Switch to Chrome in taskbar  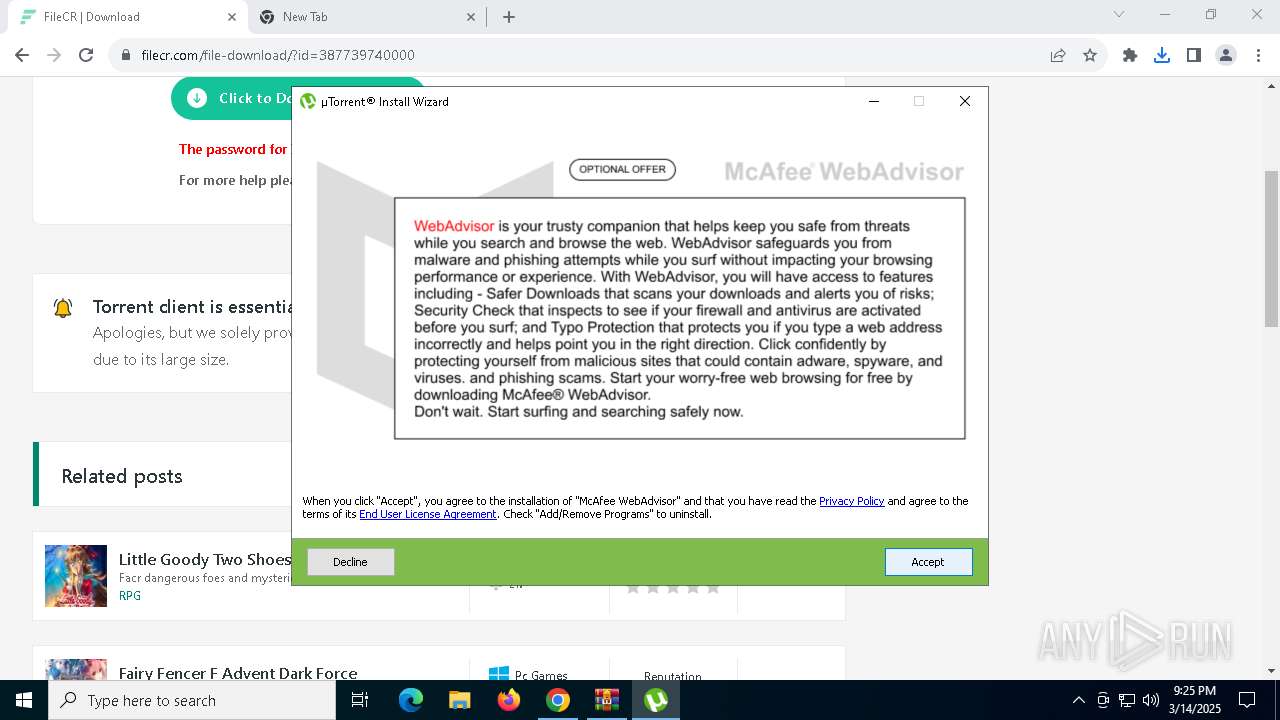tap(558, 700)
